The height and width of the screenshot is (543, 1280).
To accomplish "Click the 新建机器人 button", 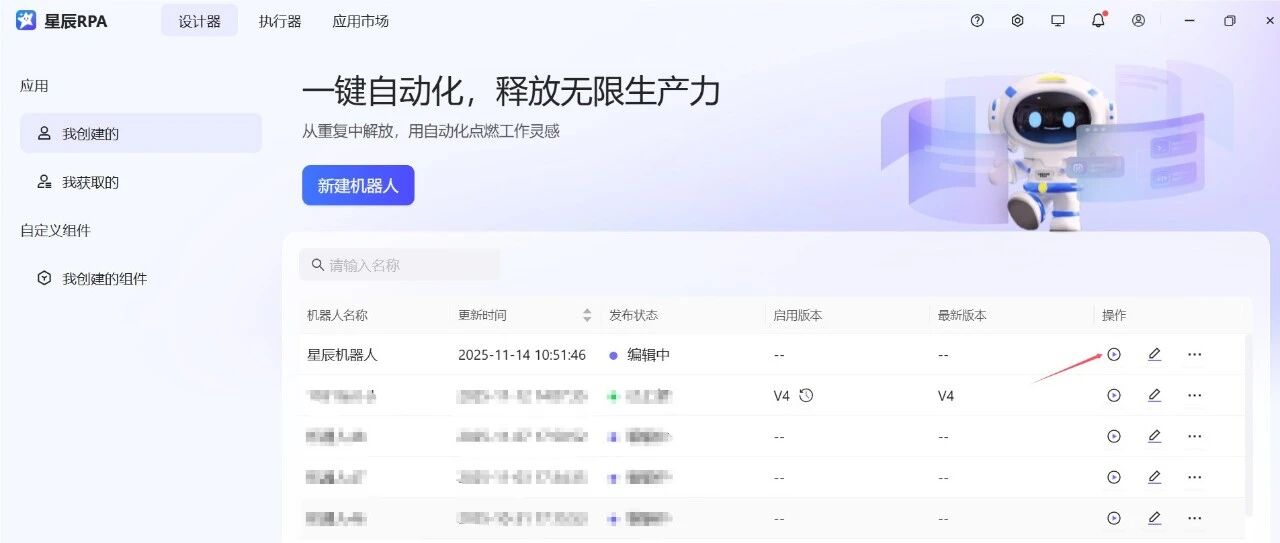I will pos(358,185).
